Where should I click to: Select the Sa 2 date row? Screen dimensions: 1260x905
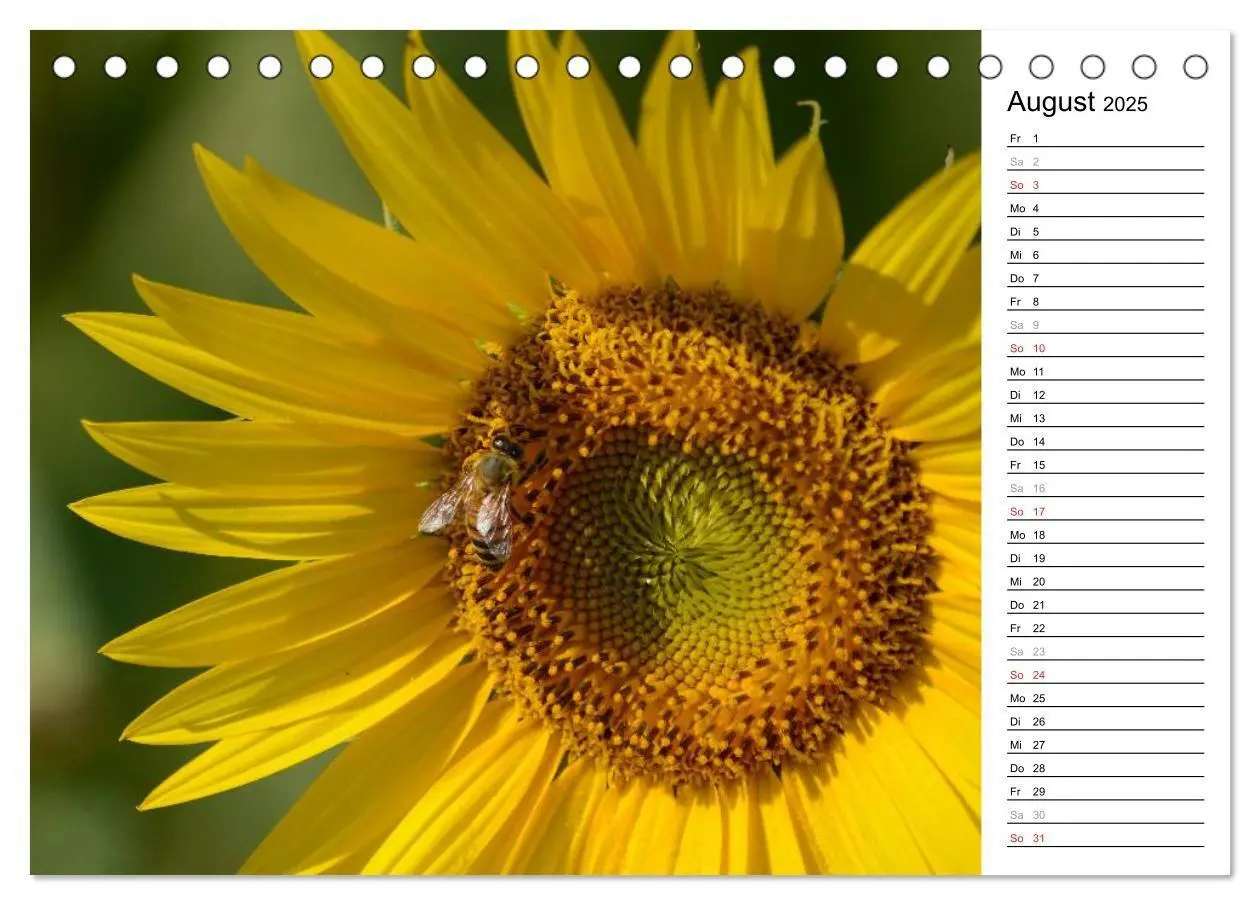[x=1105, y=161]
